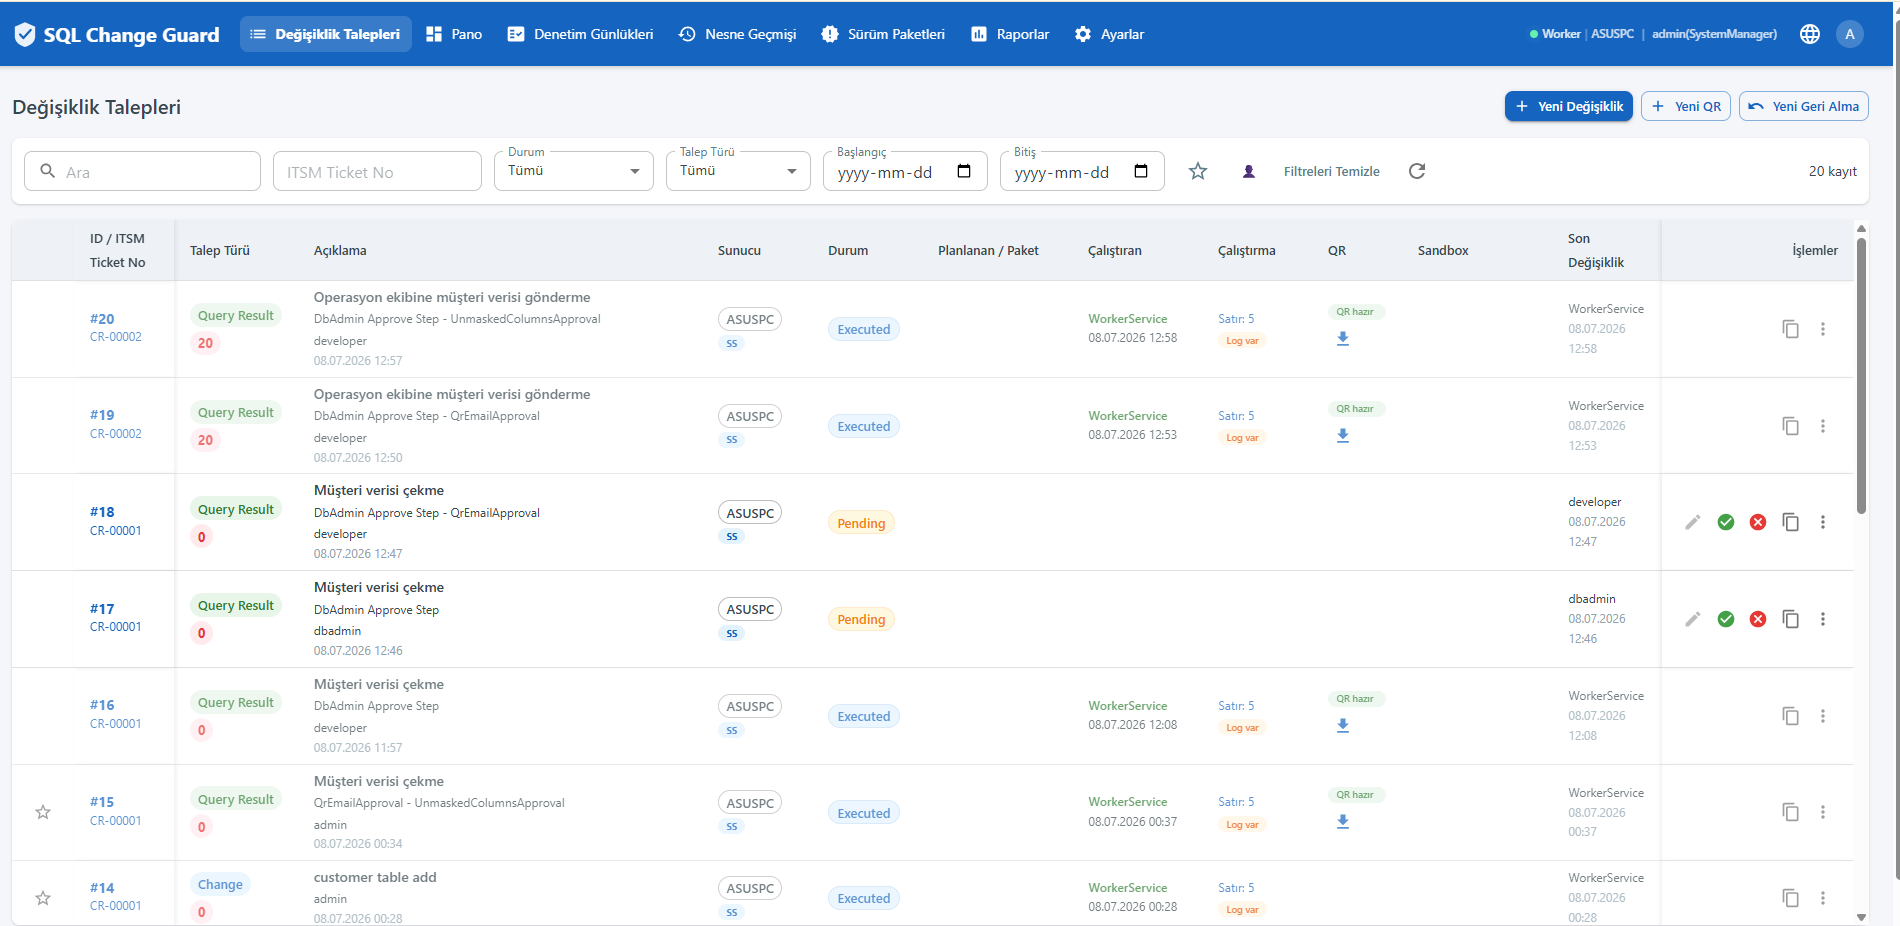Duplicate request #17
This screenshot has height=926, width=1900.
(x=1791, y=619)
